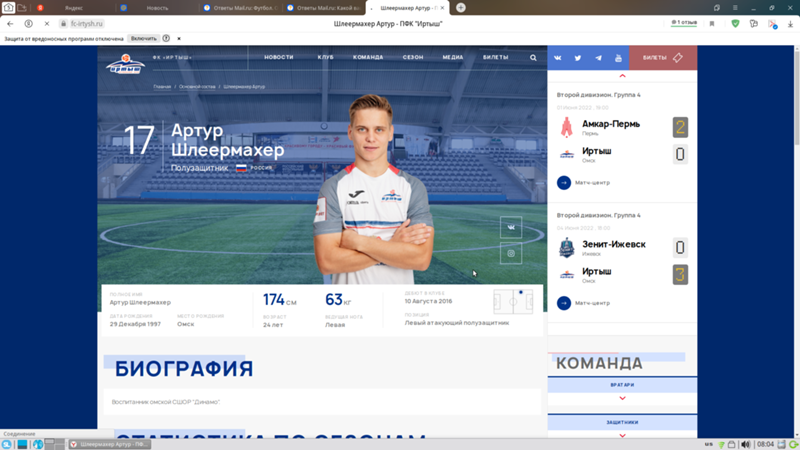Click the ФК «ИРТЫШ» header text
800x450 pixels.
172,58
